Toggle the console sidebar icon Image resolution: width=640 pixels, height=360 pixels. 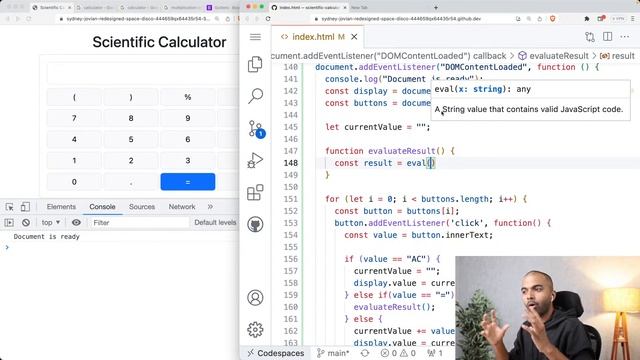(x=9, y=222)
